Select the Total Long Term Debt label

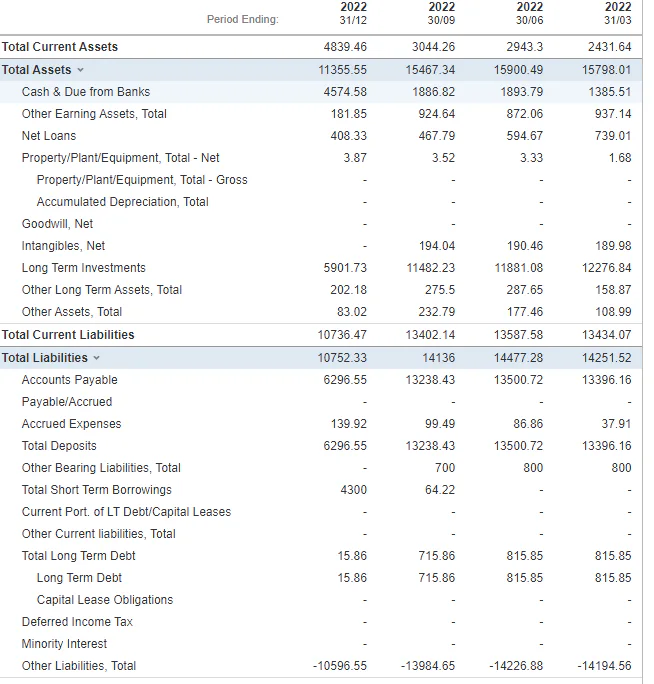79,556
